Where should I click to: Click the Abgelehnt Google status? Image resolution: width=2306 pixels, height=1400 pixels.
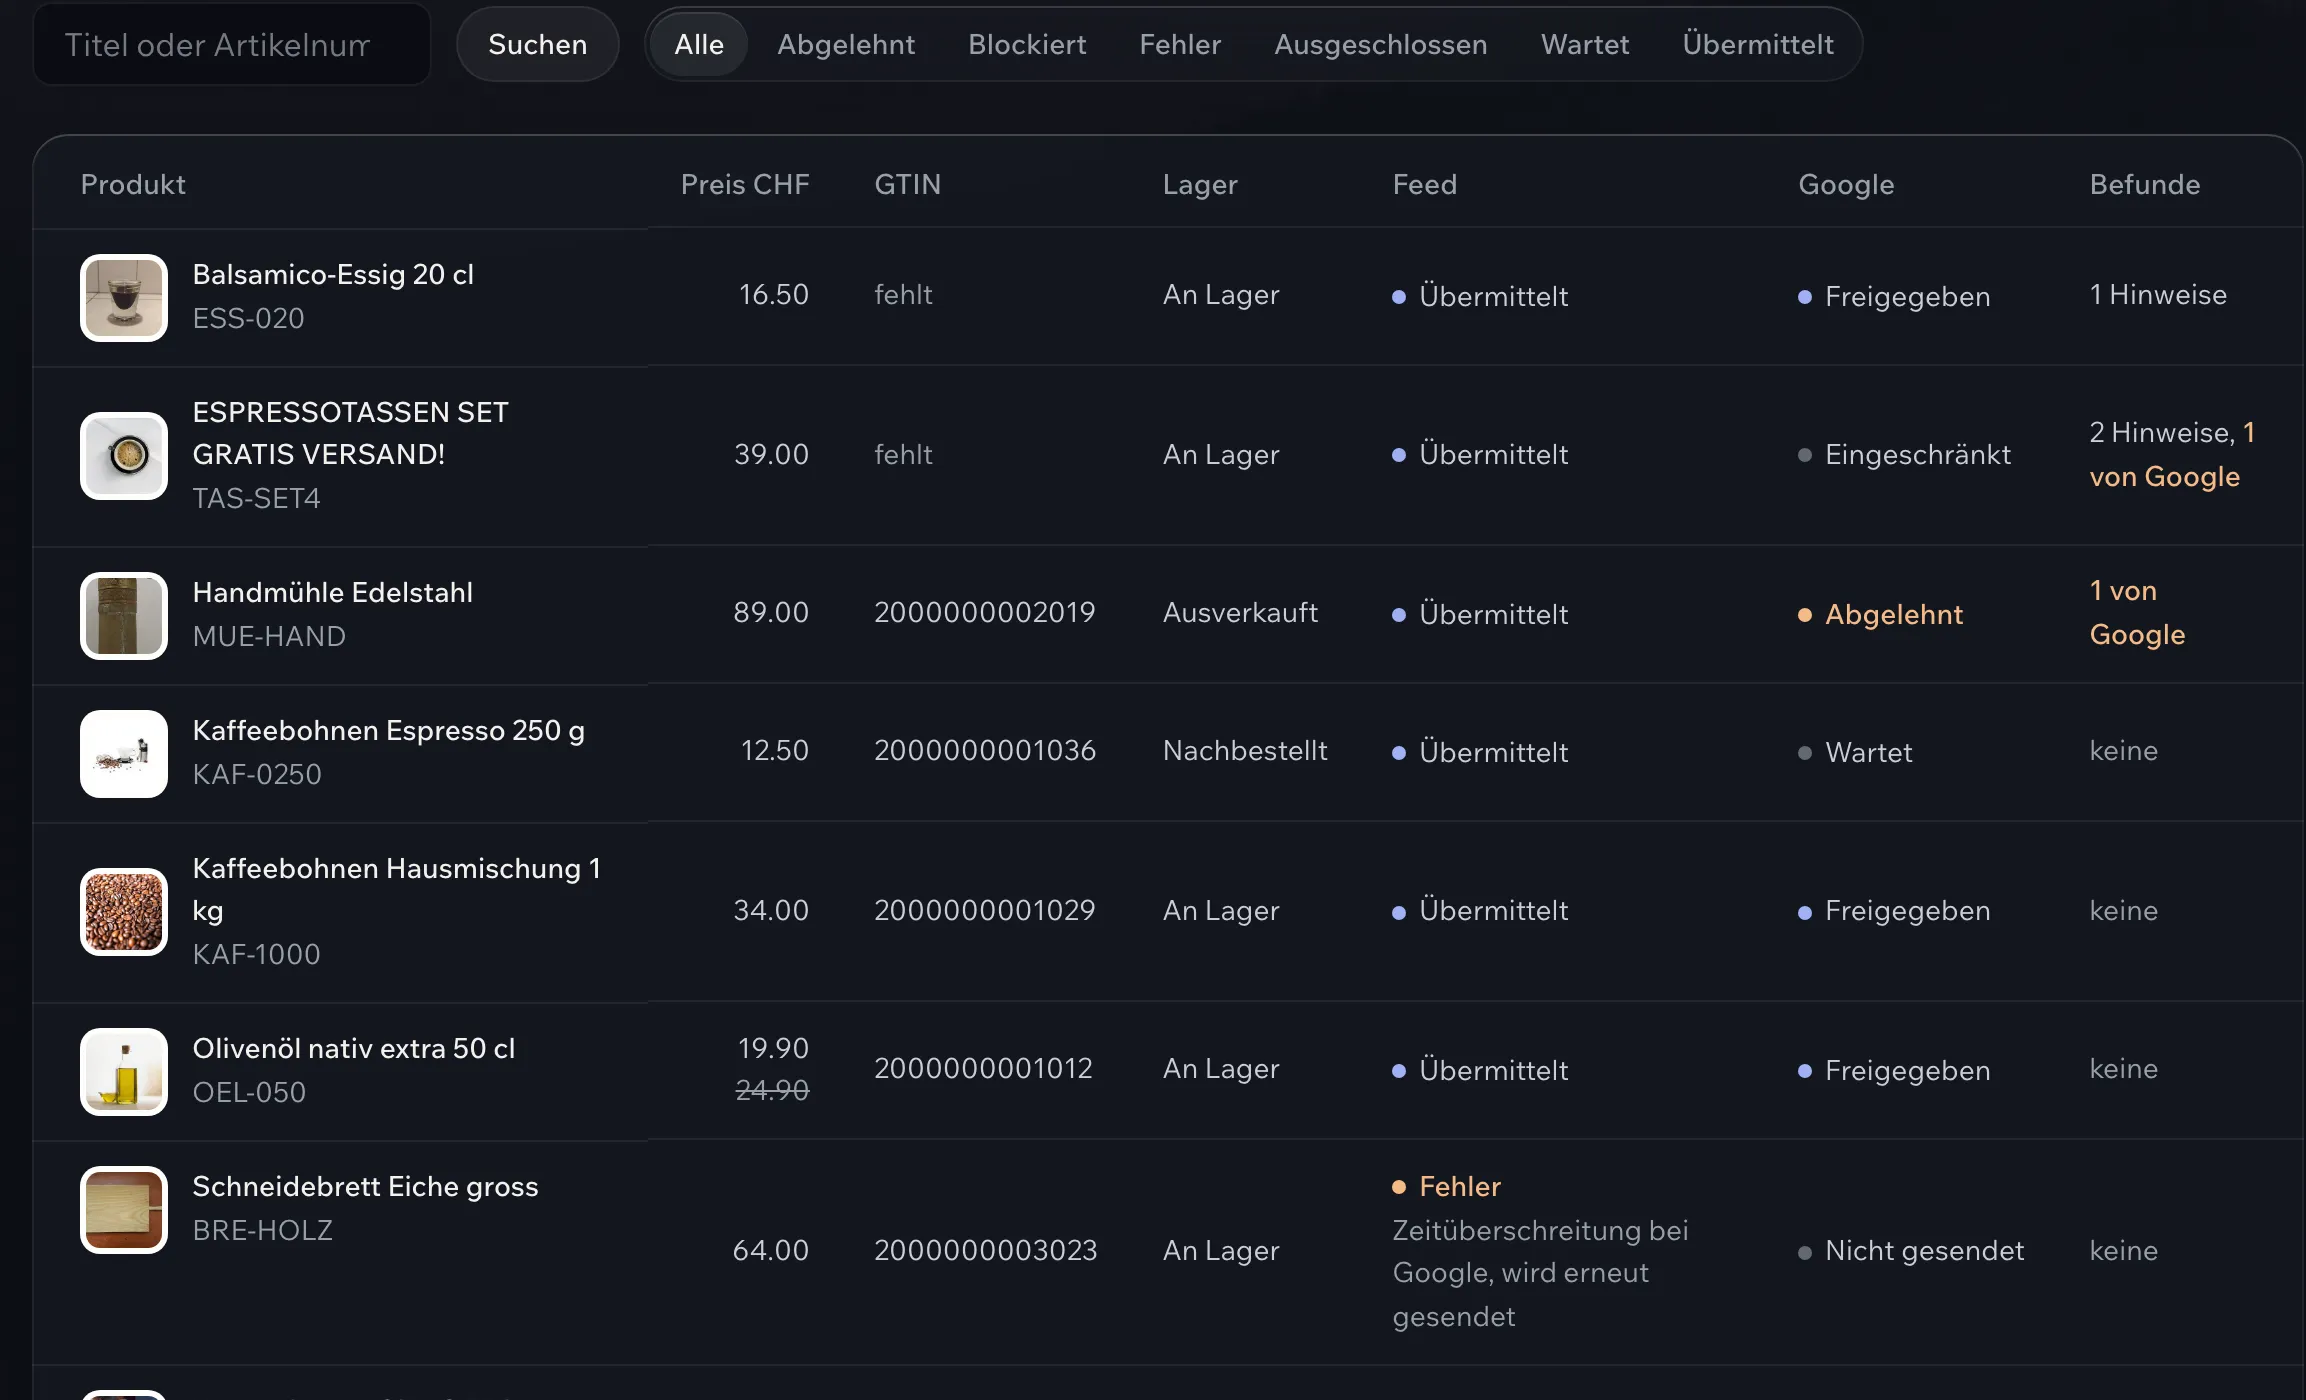coord(1881,614)
